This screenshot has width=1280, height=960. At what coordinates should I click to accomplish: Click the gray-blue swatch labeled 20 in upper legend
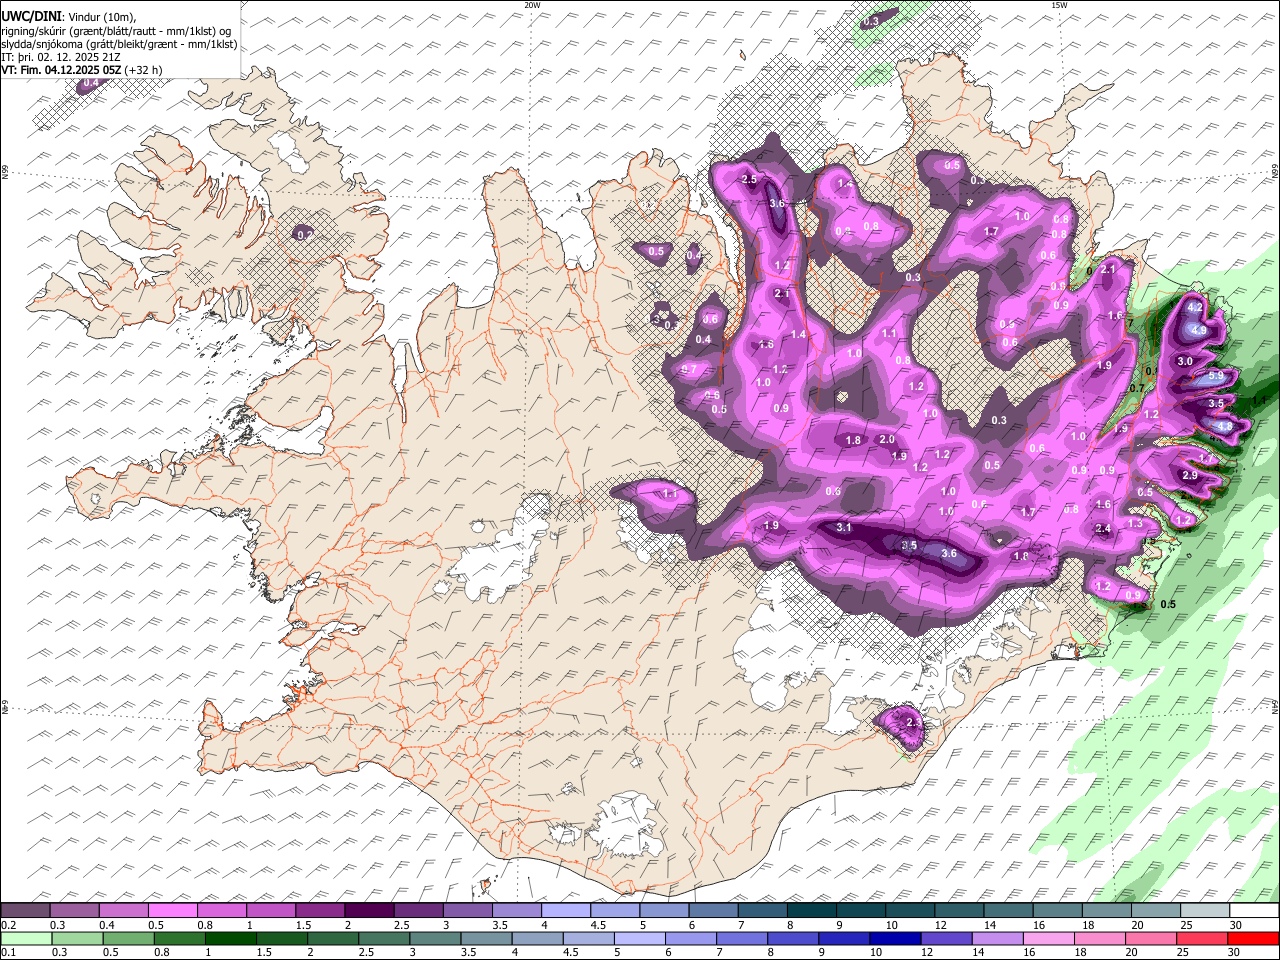tap(1155, 910)
